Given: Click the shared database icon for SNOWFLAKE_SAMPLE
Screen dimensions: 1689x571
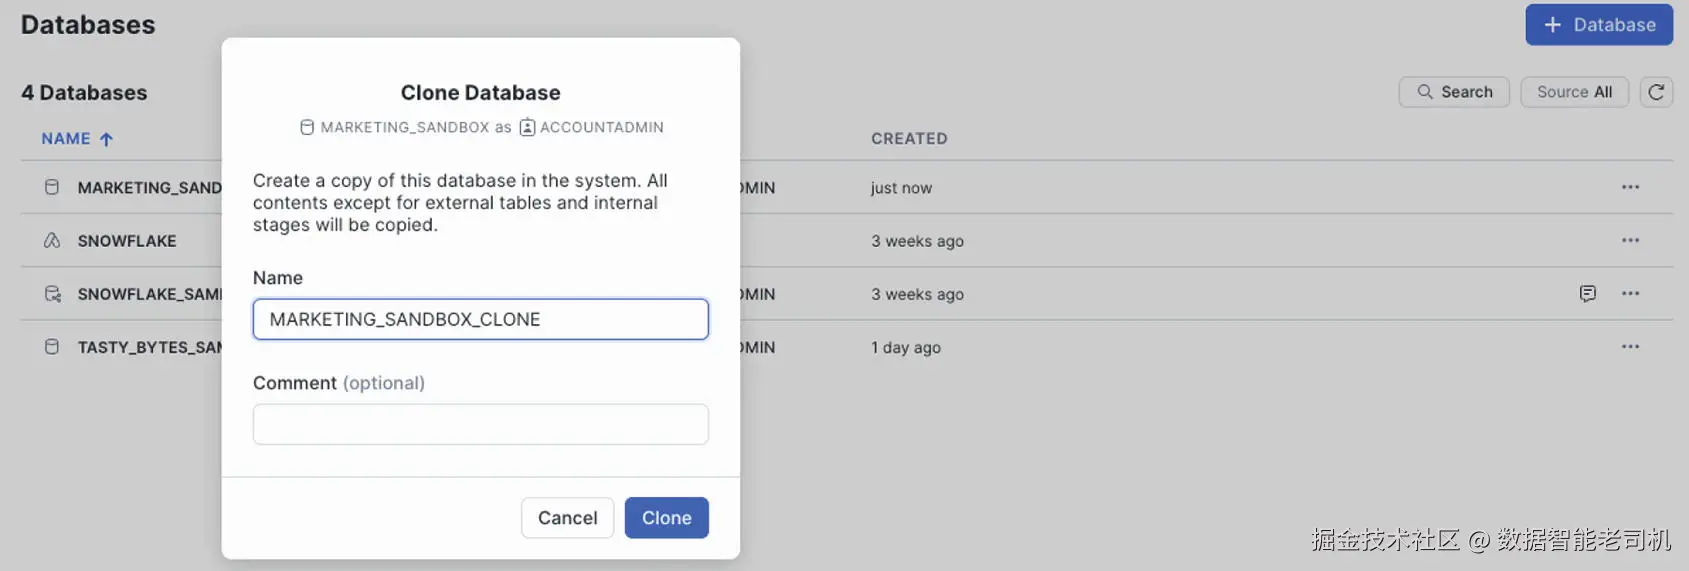Looking at the screenshot, I should coord(52,294).
